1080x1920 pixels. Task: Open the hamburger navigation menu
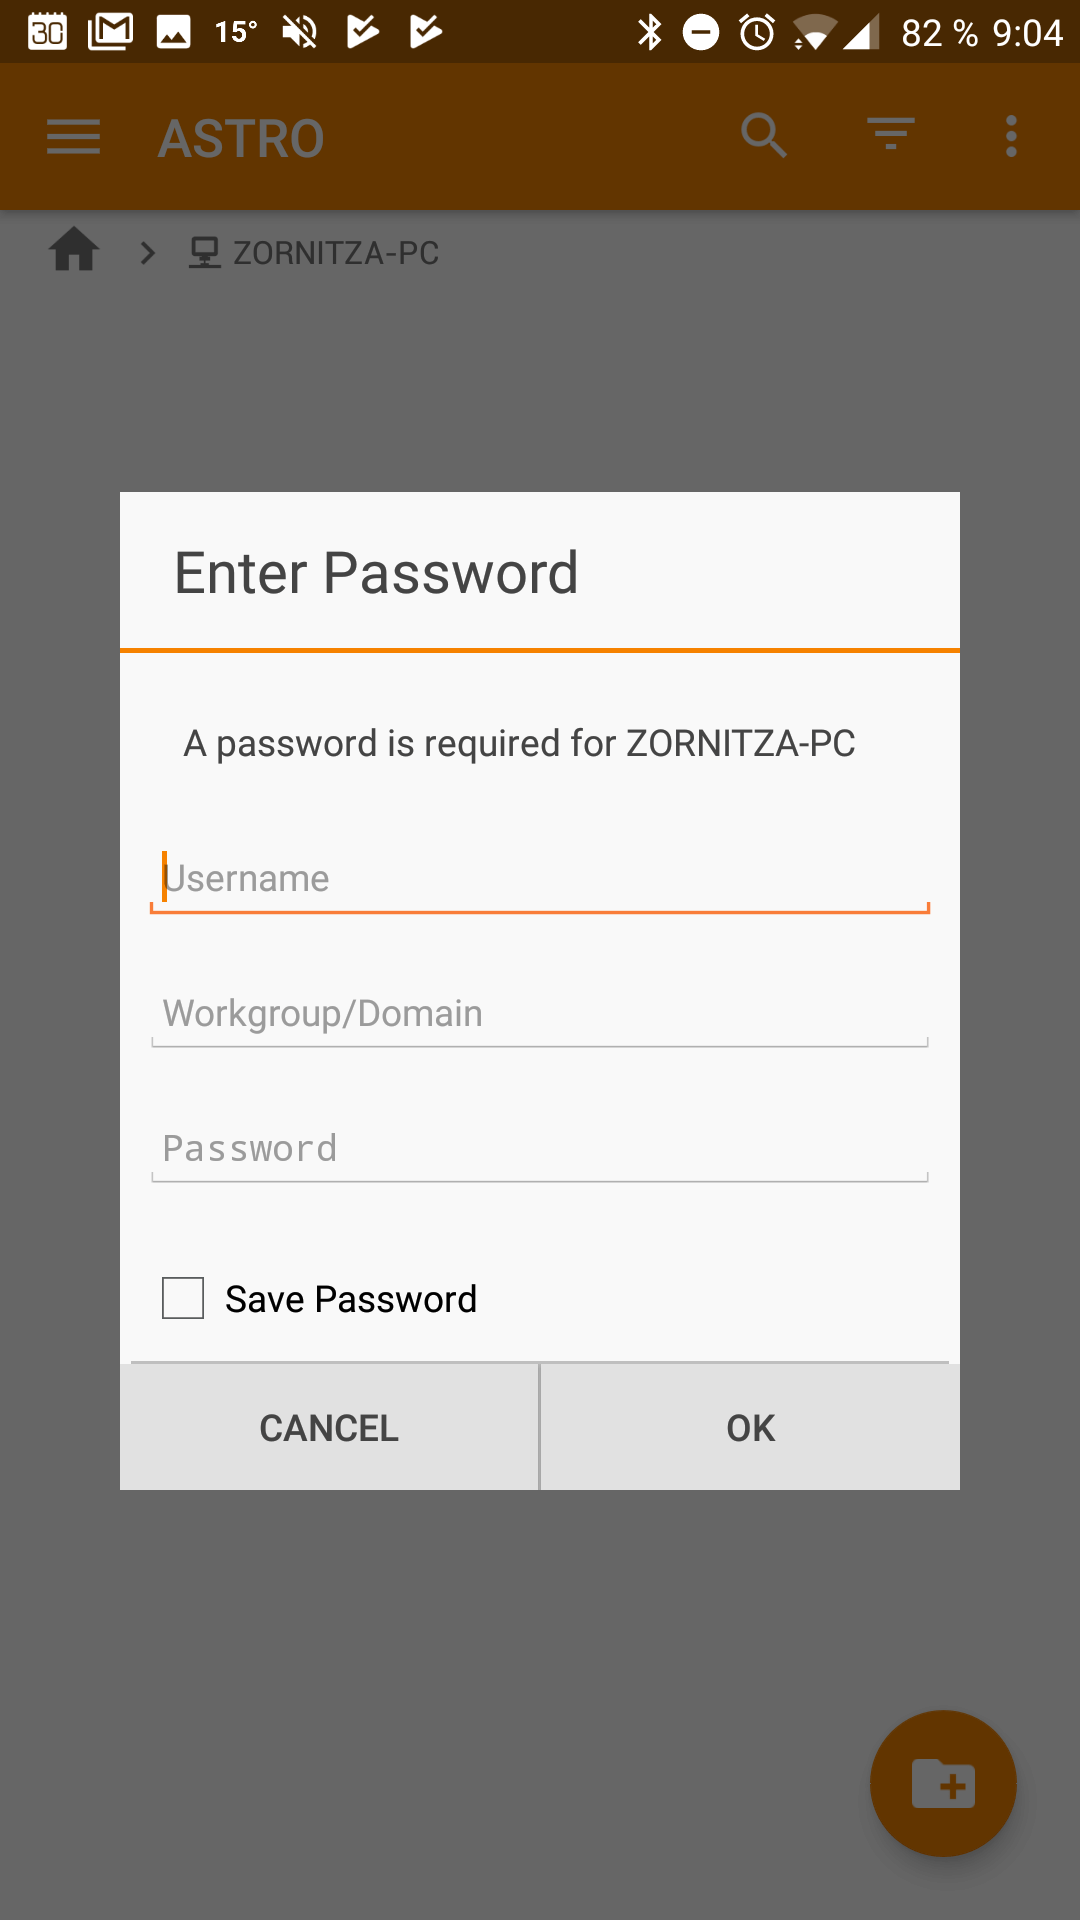point(73,137)
